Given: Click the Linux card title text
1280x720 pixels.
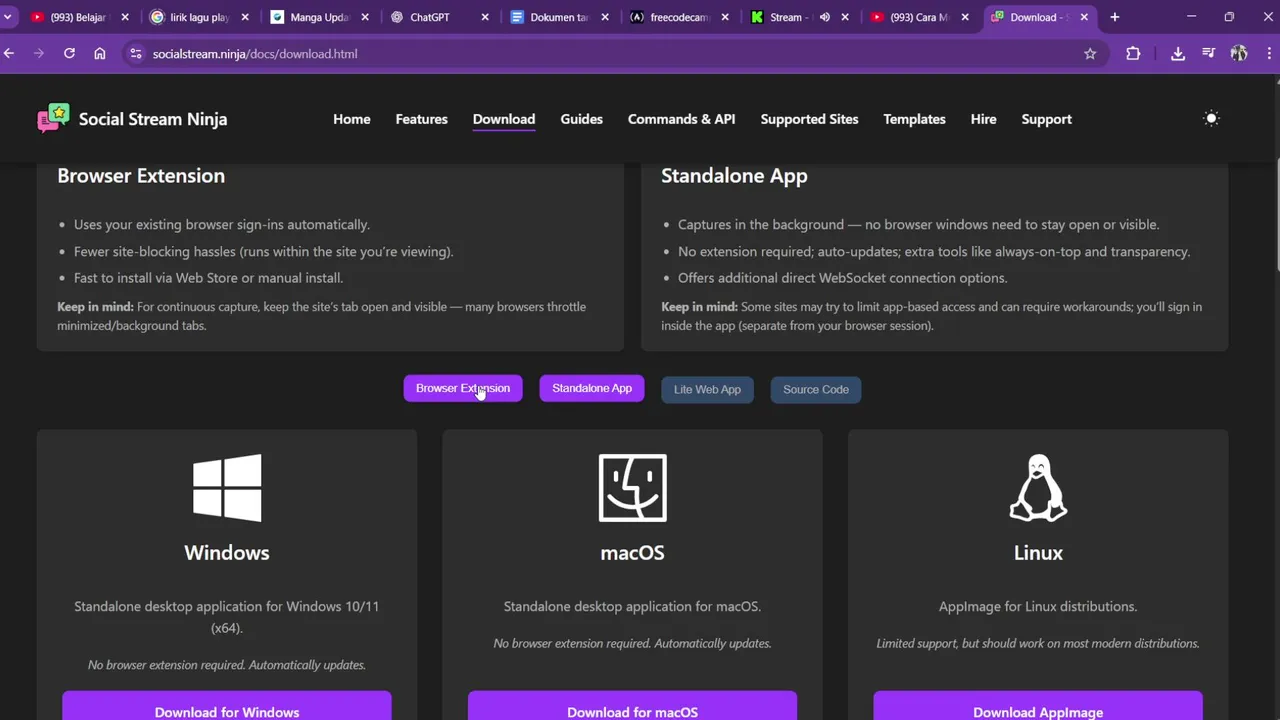Looking at the screenshot, I should (x=1038, y=553).
